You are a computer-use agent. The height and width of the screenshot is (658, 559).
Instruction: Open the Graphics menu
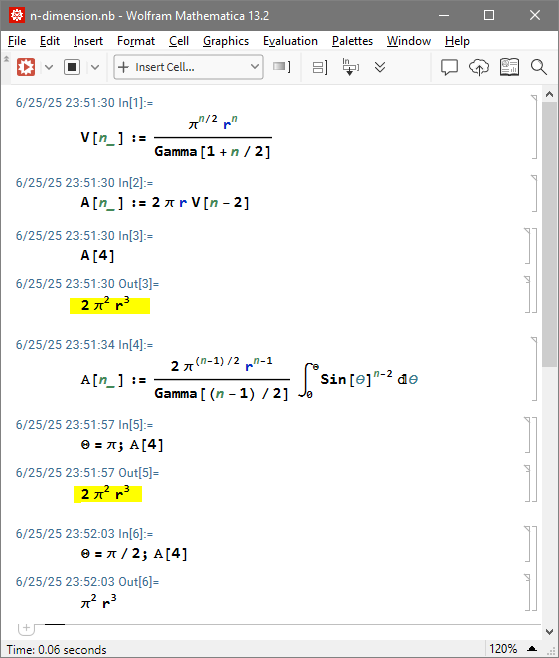click(226, 41)
